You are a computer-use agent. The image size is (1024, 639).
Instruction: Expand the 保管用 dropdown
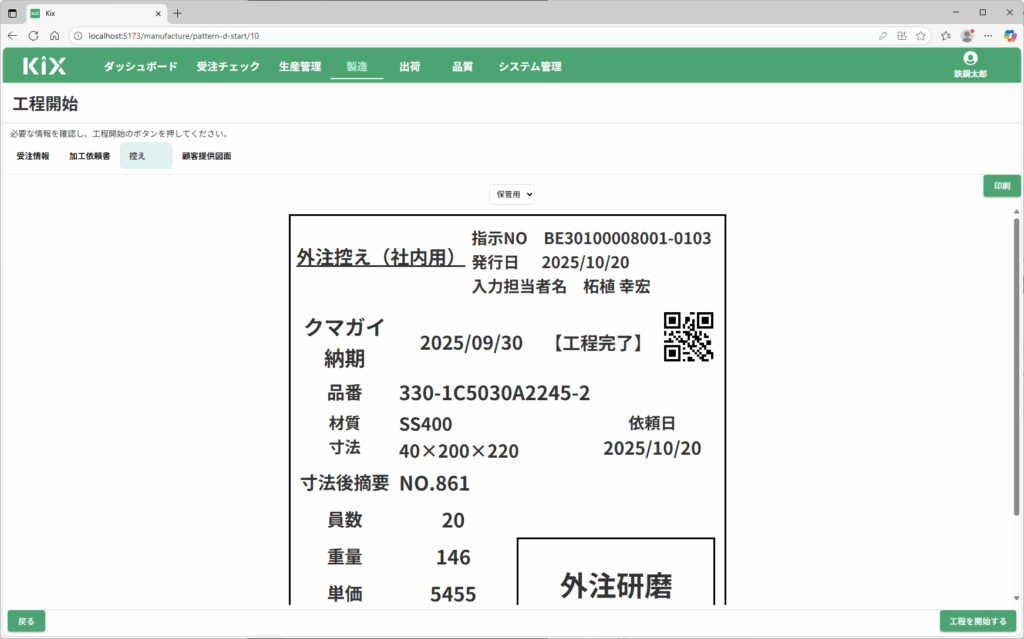512,194
